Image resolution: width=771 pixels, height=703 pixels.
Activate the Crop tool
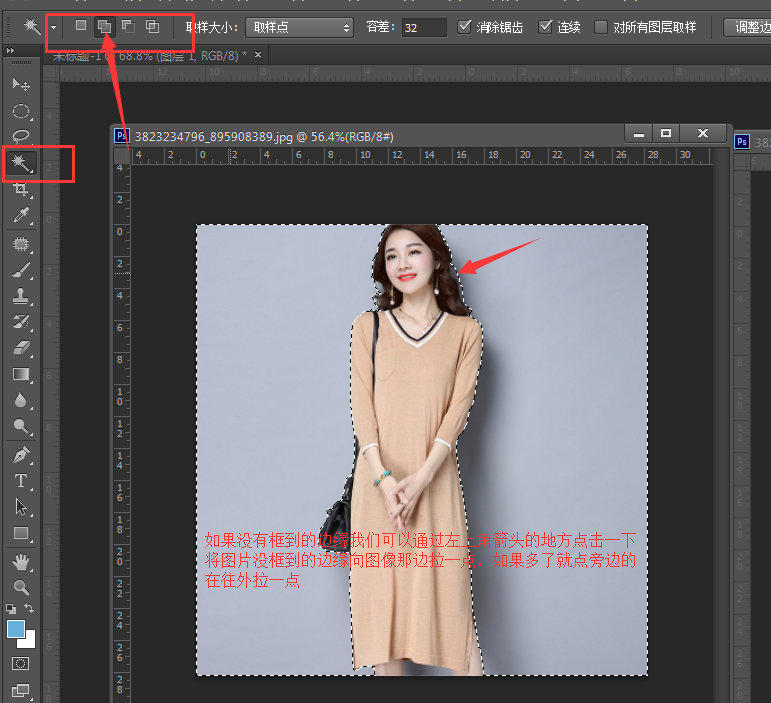(x=20, y=189)
